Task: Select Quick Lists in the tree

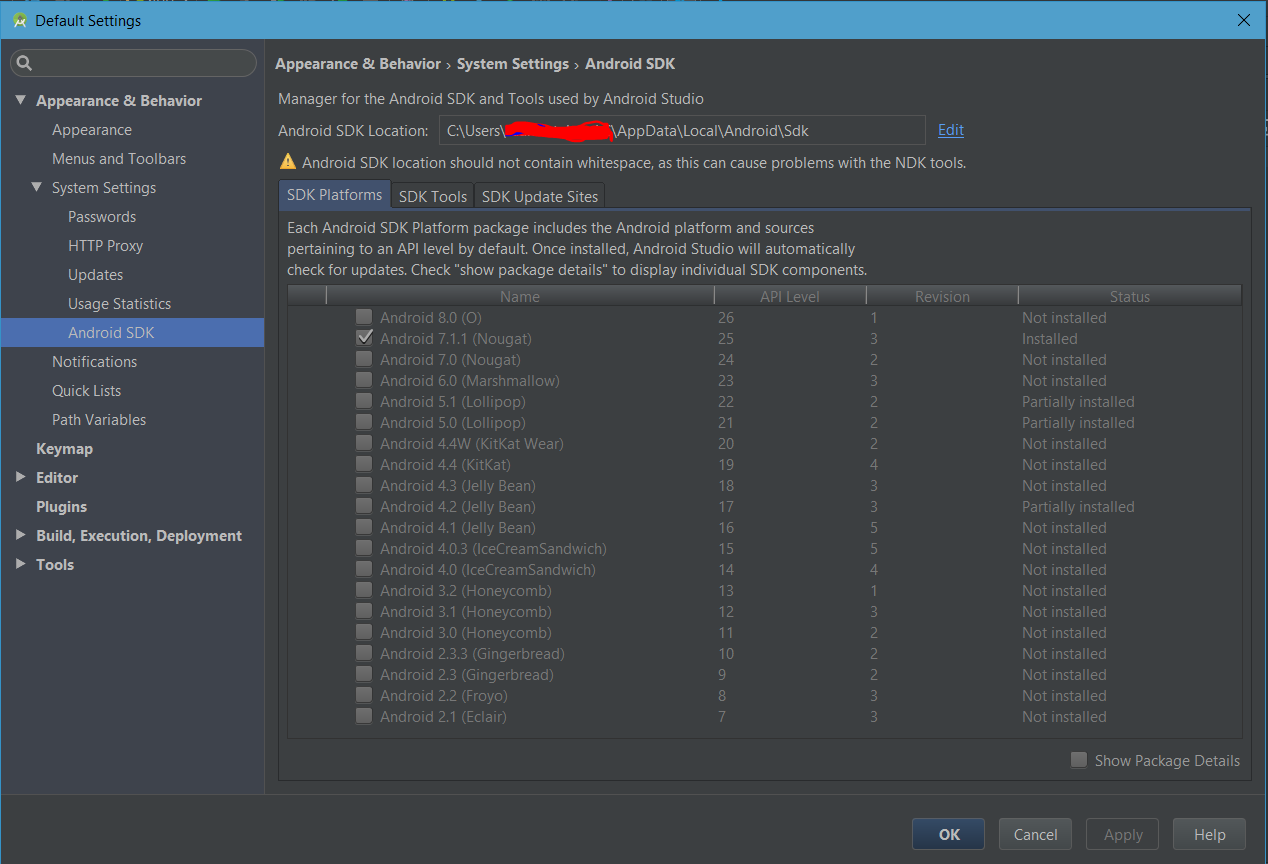Action: [87, 391]
